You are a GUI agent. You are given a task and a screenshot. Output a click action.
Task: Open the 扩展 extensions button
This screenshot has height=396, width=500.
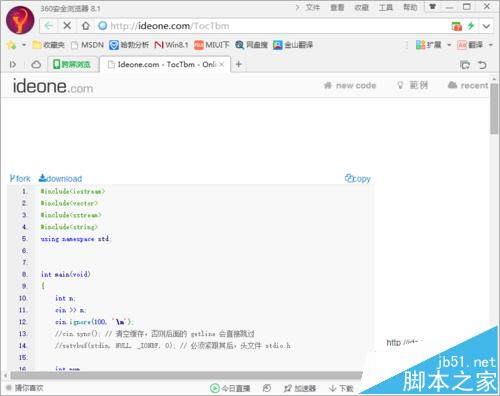click(x=429, y=45)
